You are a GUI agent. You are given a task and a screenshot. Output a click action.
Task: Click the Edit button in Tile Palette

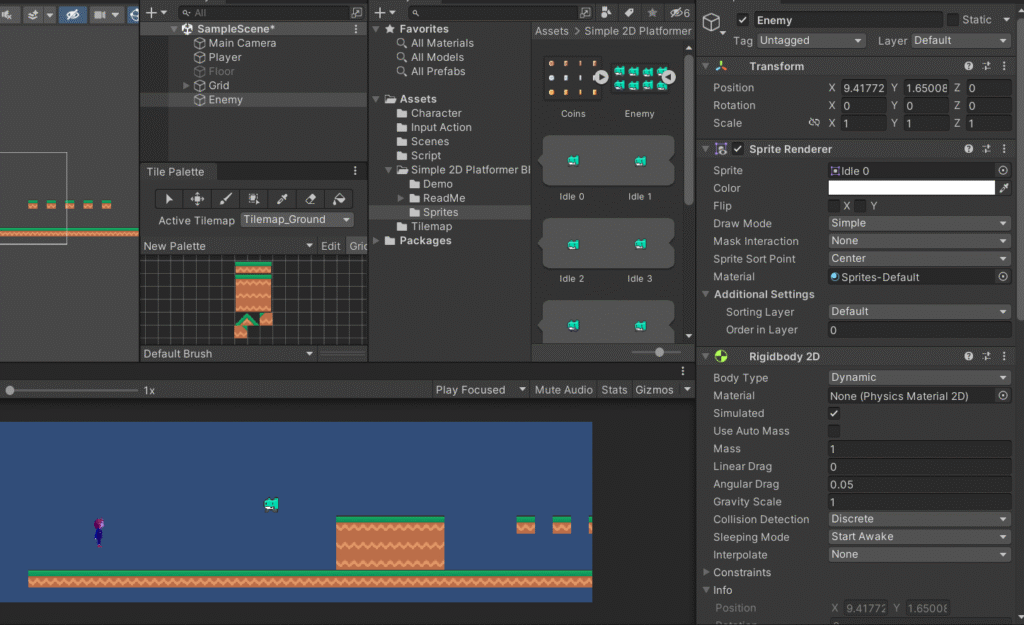pyautogui.click(x=330, y=246)
